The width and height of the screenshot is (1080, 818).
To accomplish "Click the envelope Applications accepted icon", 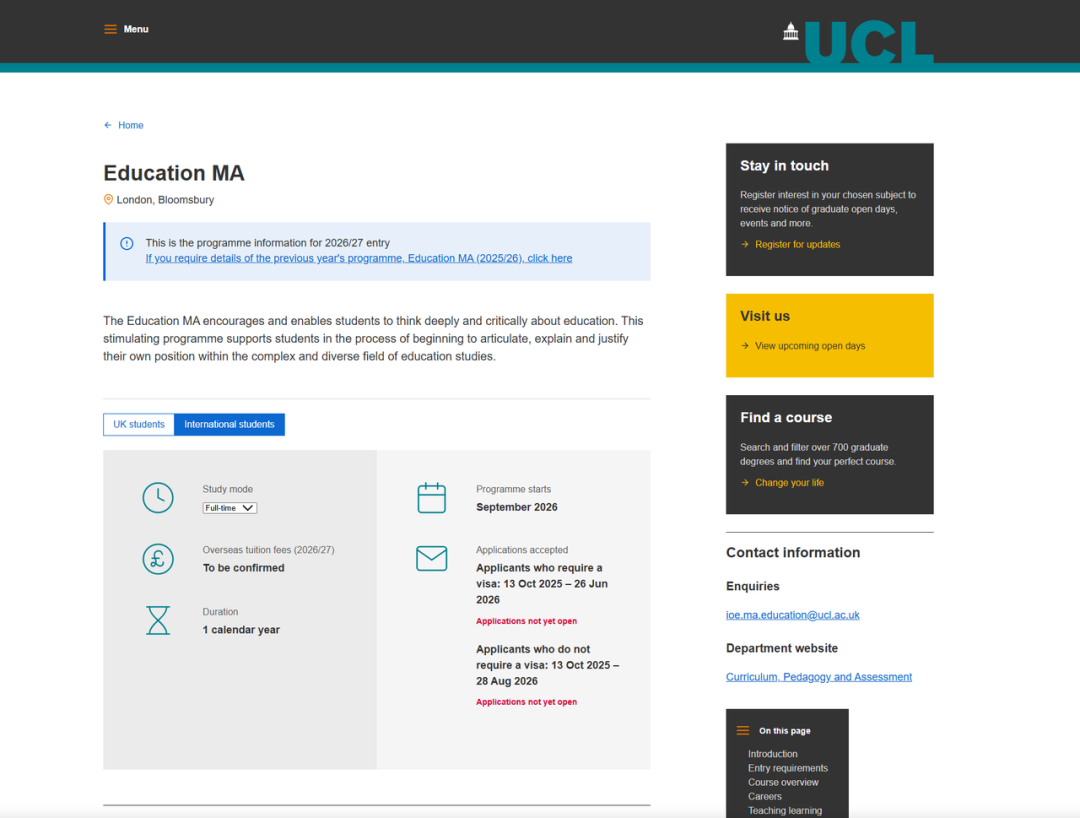I will (431, 559).
